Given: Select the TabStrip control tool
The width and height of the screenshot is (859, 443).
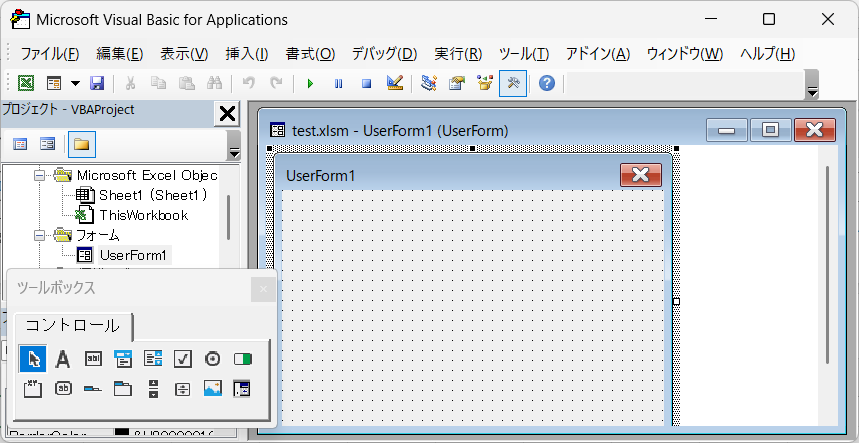Looking at the screenshot, I should [93, 389].
